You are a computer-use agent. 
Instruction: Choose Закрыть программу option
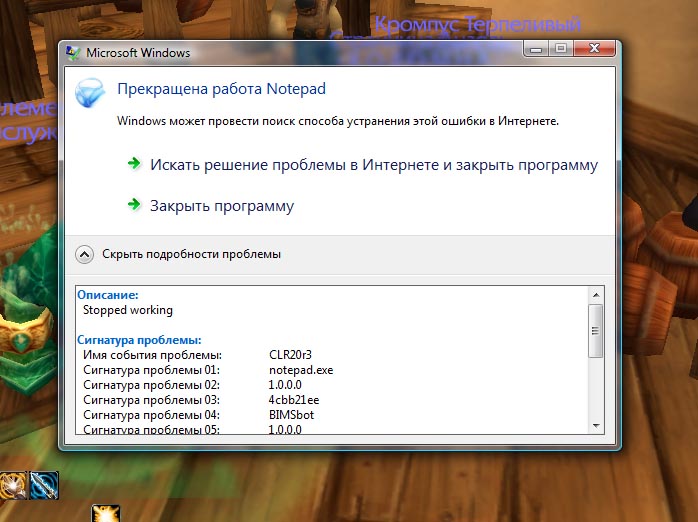(x=222, y=206)
